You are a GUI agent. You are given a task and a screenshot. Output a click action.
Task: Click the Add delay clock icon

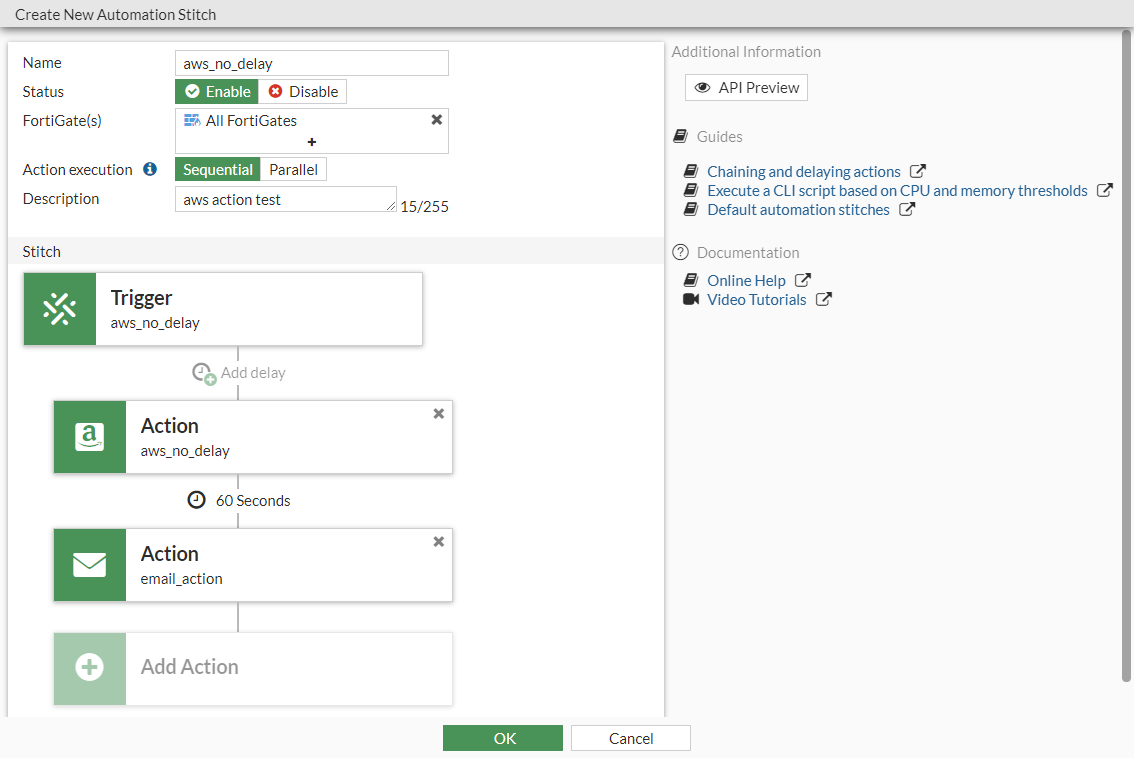coord(204,373)
